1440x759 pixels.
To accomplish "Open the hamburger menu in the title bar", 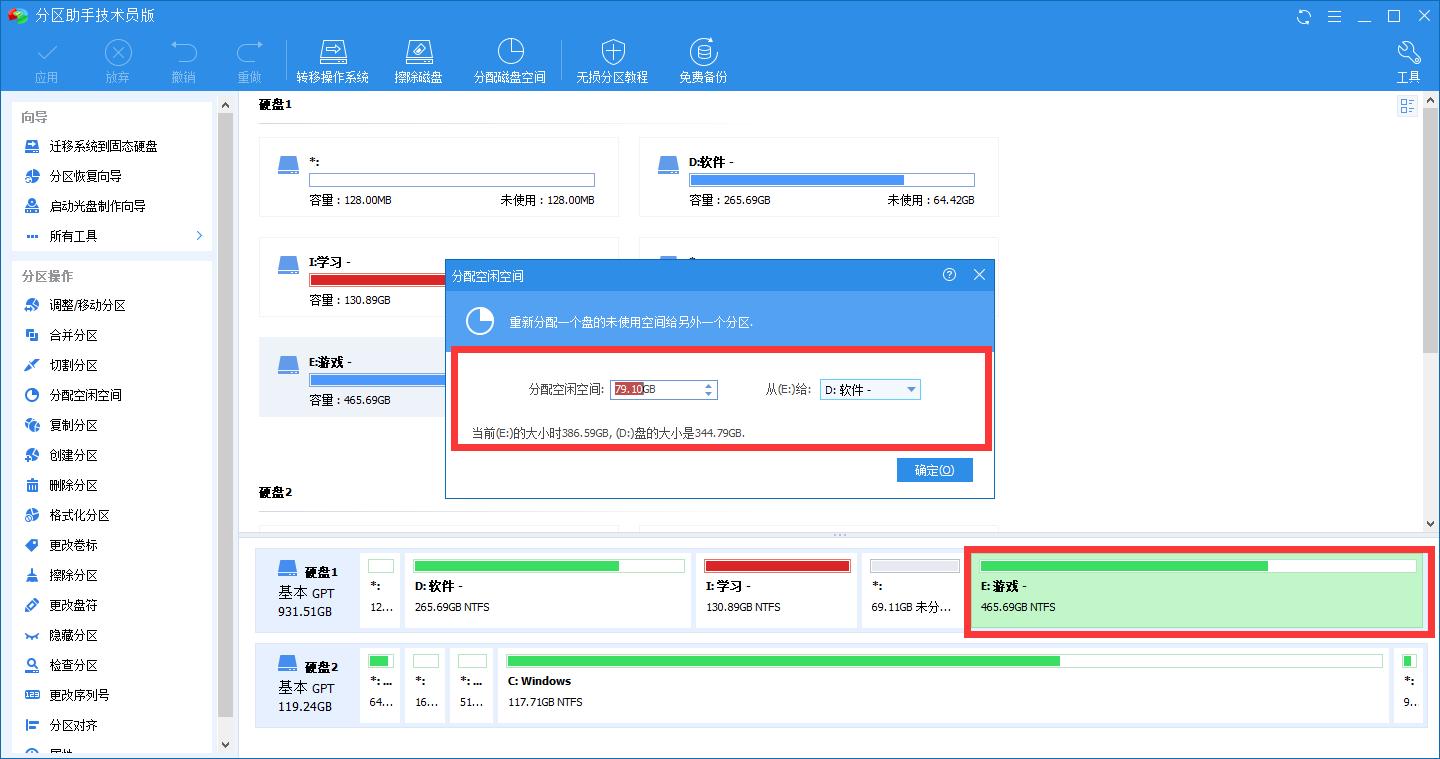I will point(1334,15).
